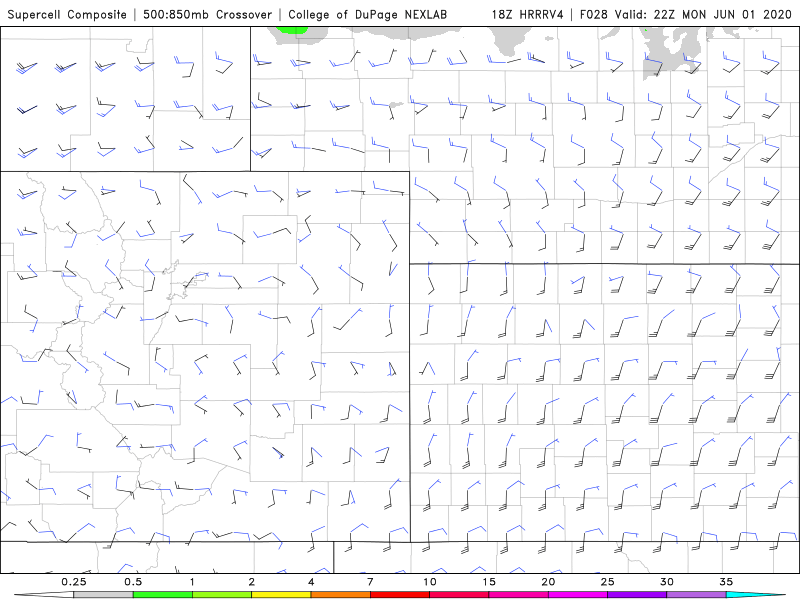Click the '15' legend label
This screenshot has height=600, width=800.
pos(489,582)
